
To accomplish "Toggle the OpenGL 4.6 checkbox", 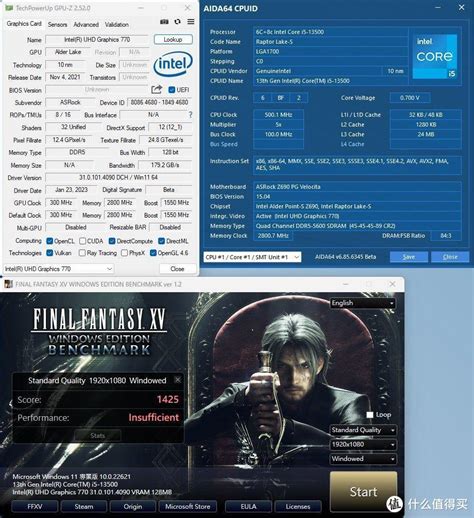I will (153, 253).
